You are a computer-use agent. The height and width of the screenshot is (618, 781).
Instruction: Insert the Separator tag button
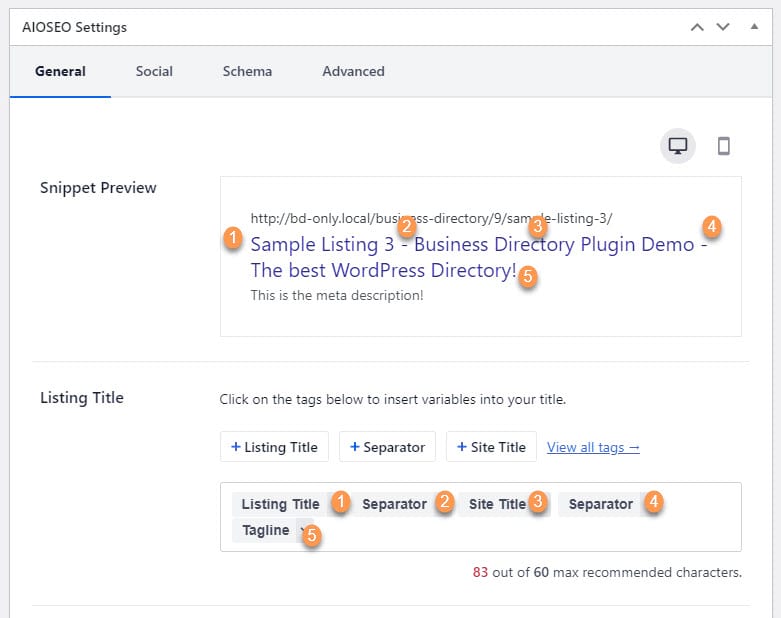point(388,447)
